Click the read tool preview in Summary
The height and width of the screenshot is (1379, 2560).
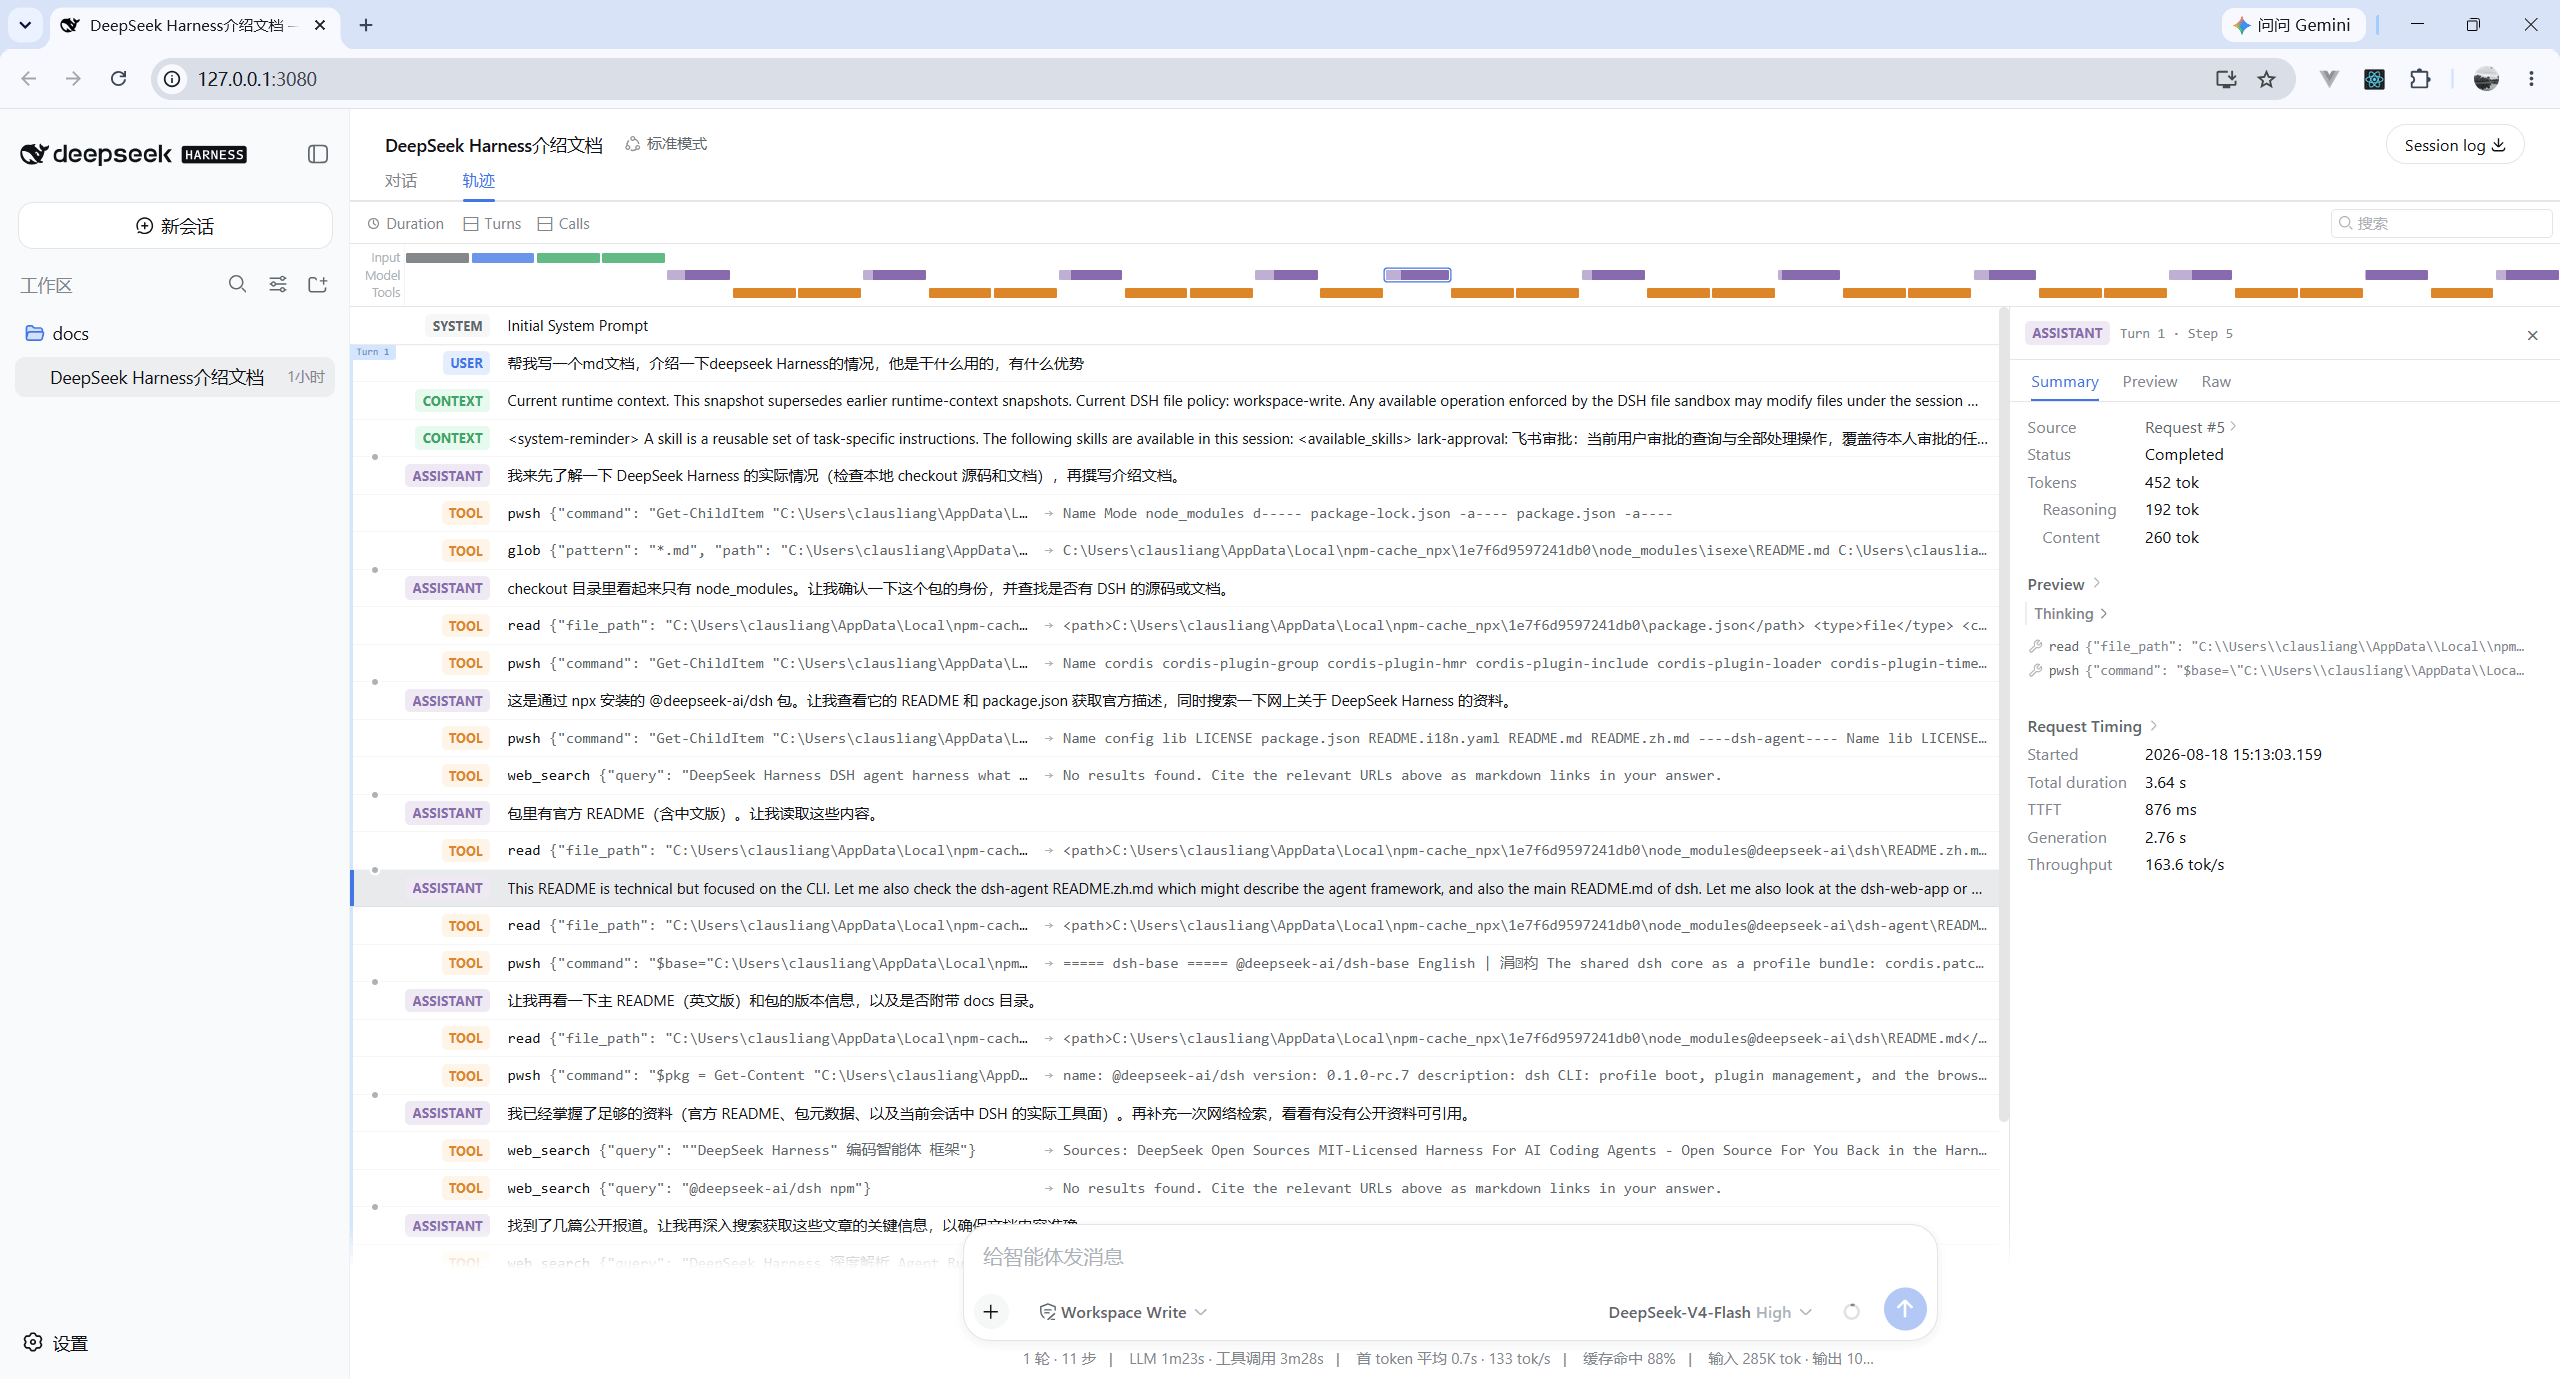[2277, 647]
